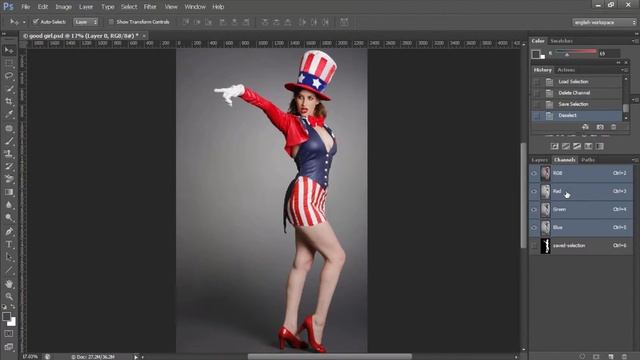Select the Eyedropper tool

click(9, 114)
